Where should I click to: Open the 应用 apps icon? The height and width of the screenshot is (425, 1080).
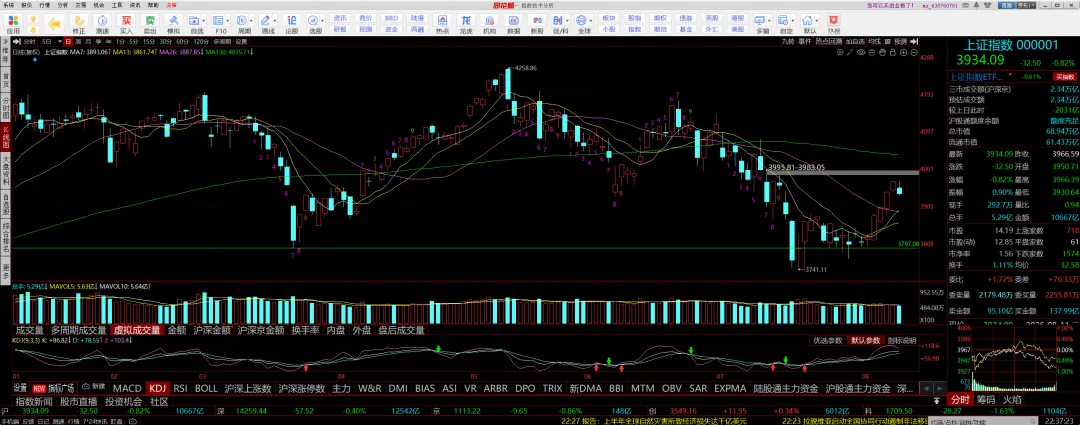(13, 23)
